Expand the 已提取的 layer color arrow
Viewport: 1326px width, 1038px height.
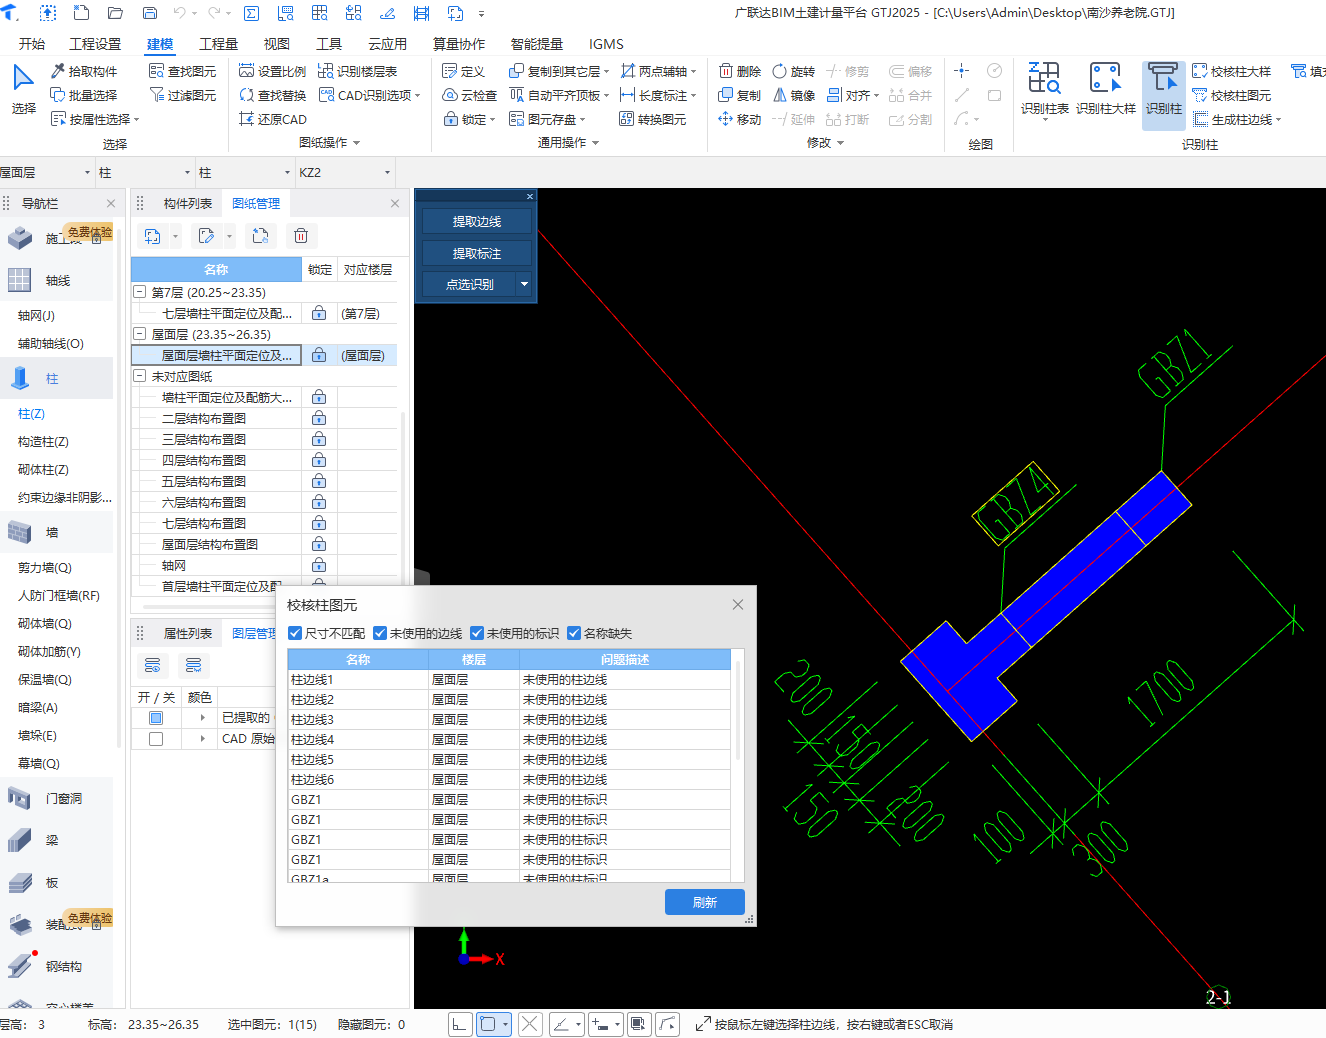pyautogui.click(x=202, y=718)
